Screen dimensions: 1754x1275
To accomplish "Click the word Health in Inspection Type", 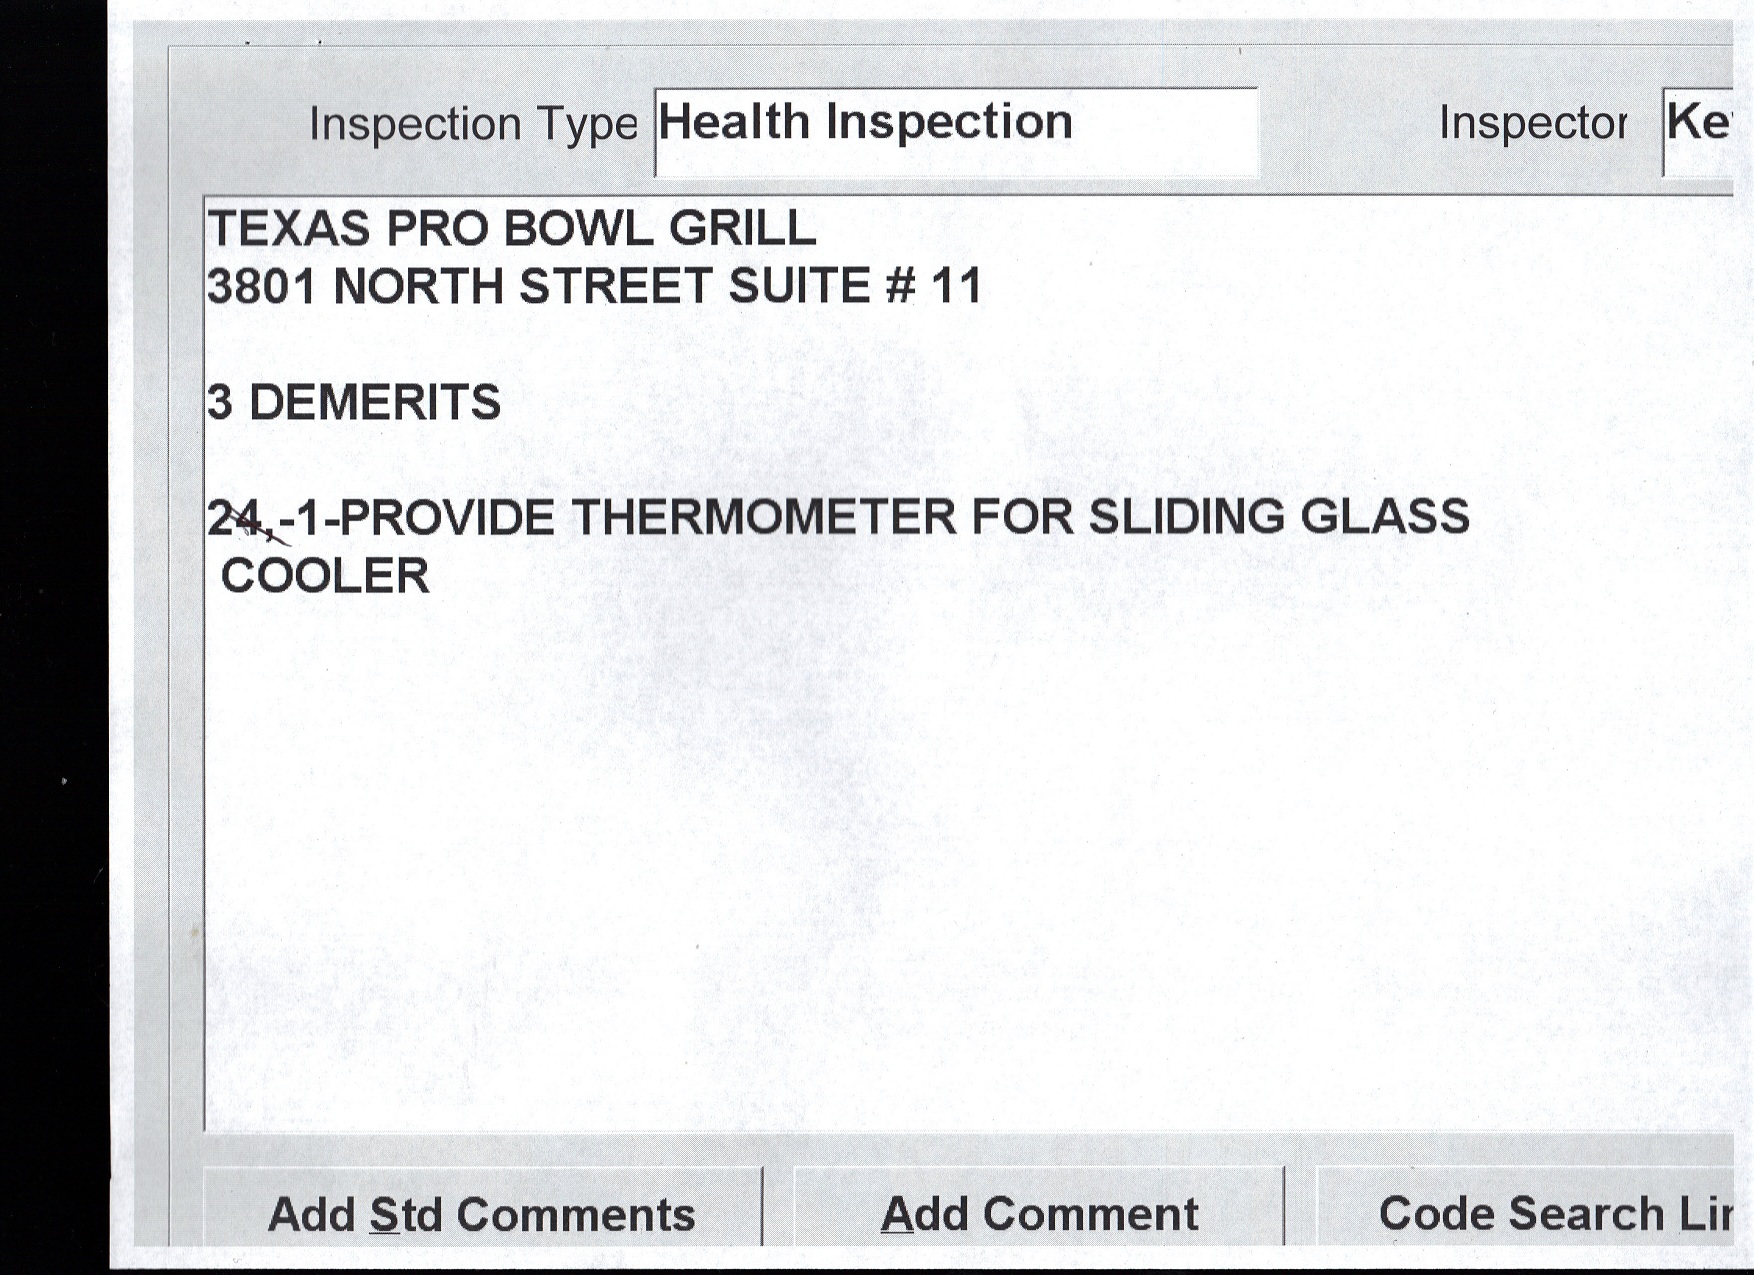I will [734, 122].
